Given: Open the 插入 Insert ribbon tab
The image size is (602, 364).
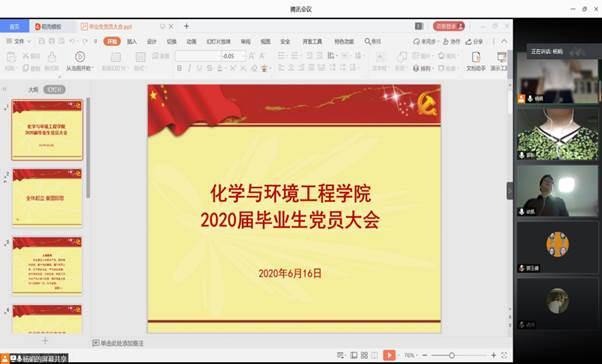Looking at the screenshot, I should 132,41.
